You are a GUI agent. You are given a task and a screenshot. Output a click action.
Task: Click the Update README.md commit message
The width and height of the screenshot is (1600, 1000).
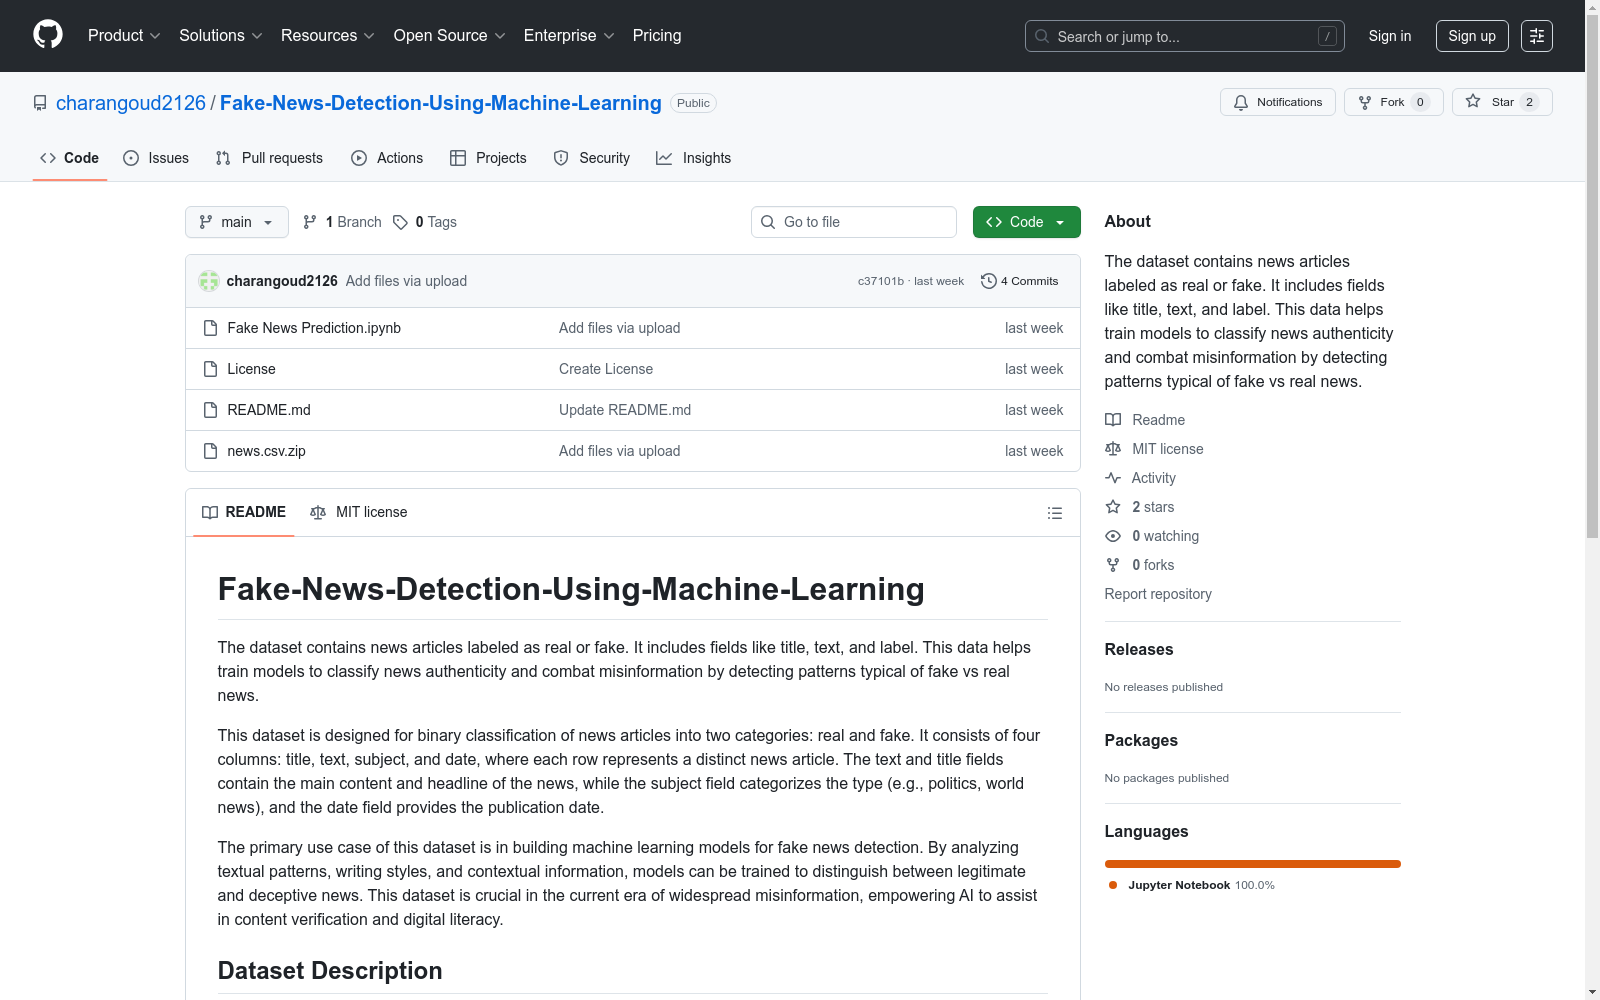(x=625, y=410)
